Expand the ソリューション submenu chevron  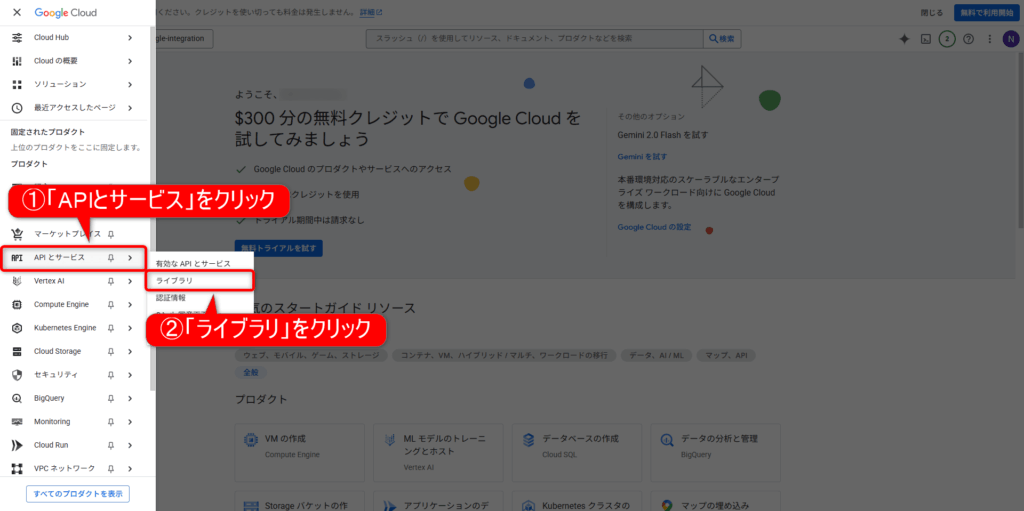tap(130, 84)
